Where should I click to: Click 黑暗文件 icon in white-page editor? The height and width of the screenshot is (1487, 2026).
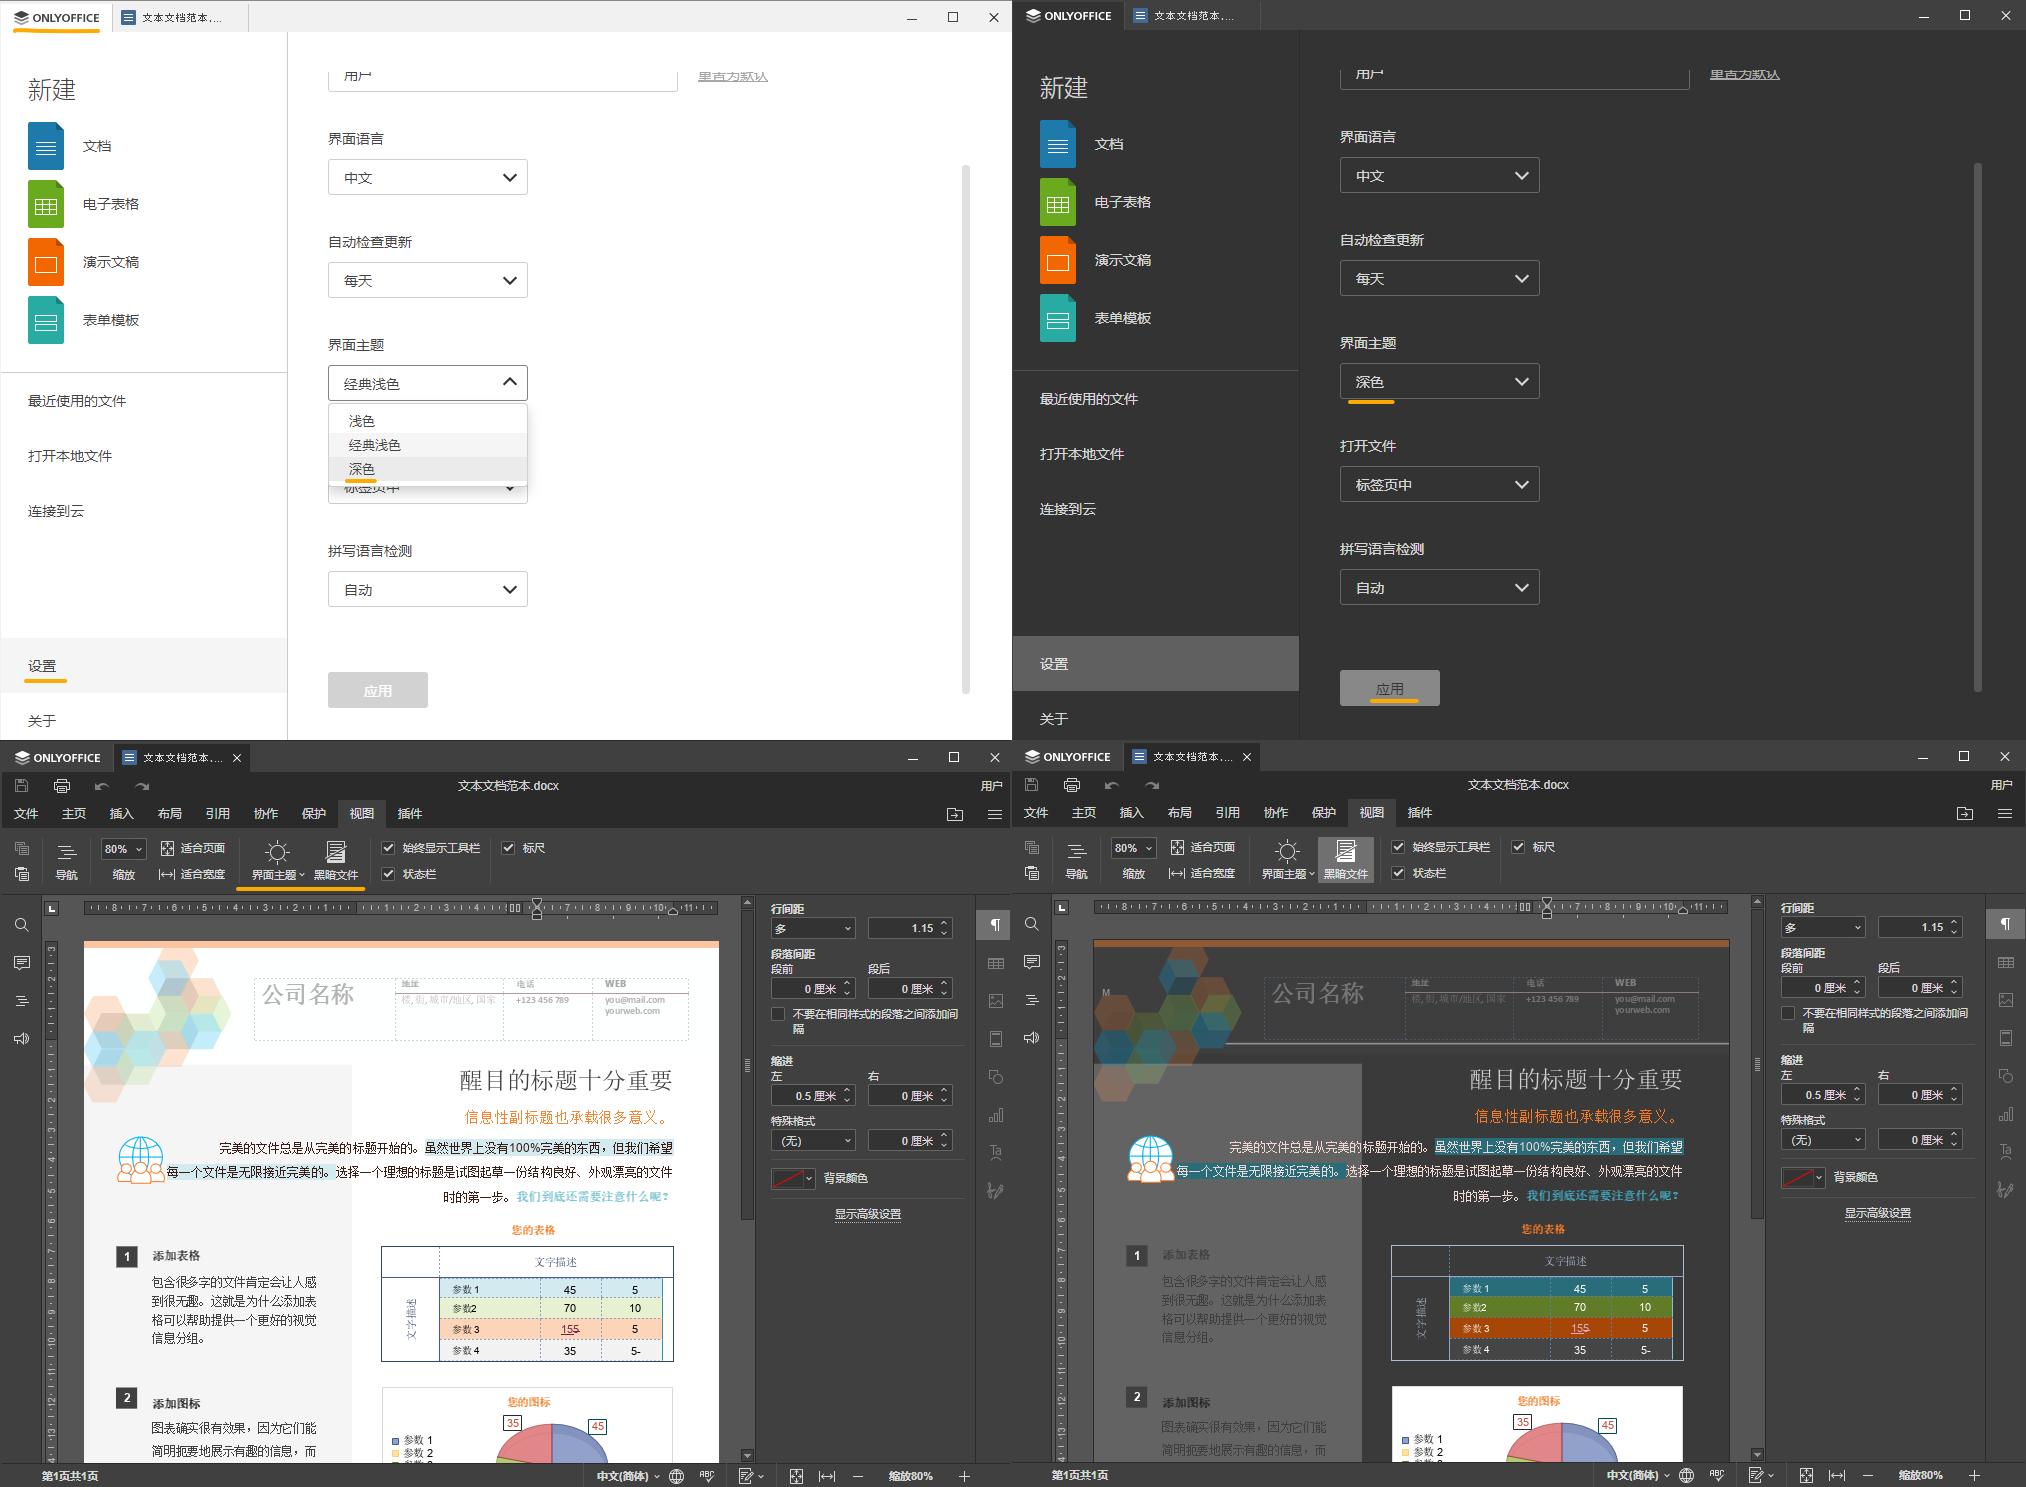tap(336, 852)
